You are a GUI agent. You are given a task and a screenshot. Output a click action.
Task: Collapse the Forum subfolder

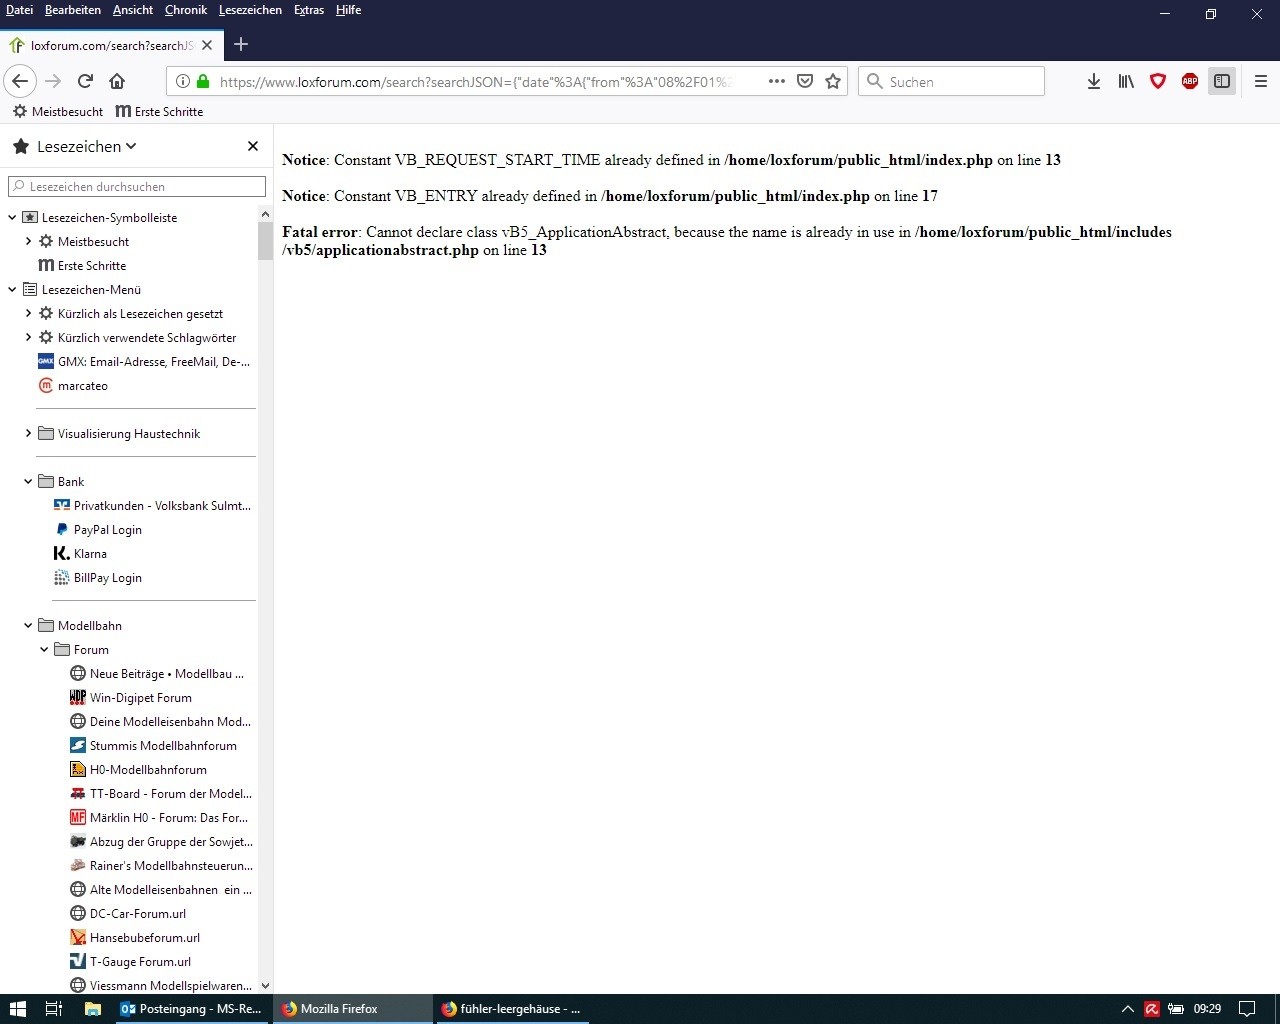click(x=44, y=649)
